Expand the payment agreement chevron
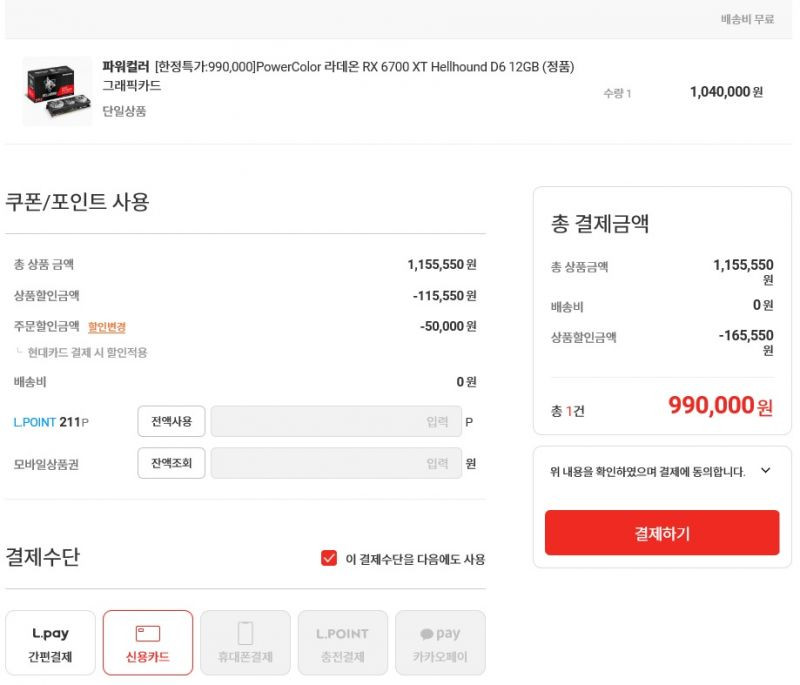This screenshot has height=685, width=800. click(765, 470)
